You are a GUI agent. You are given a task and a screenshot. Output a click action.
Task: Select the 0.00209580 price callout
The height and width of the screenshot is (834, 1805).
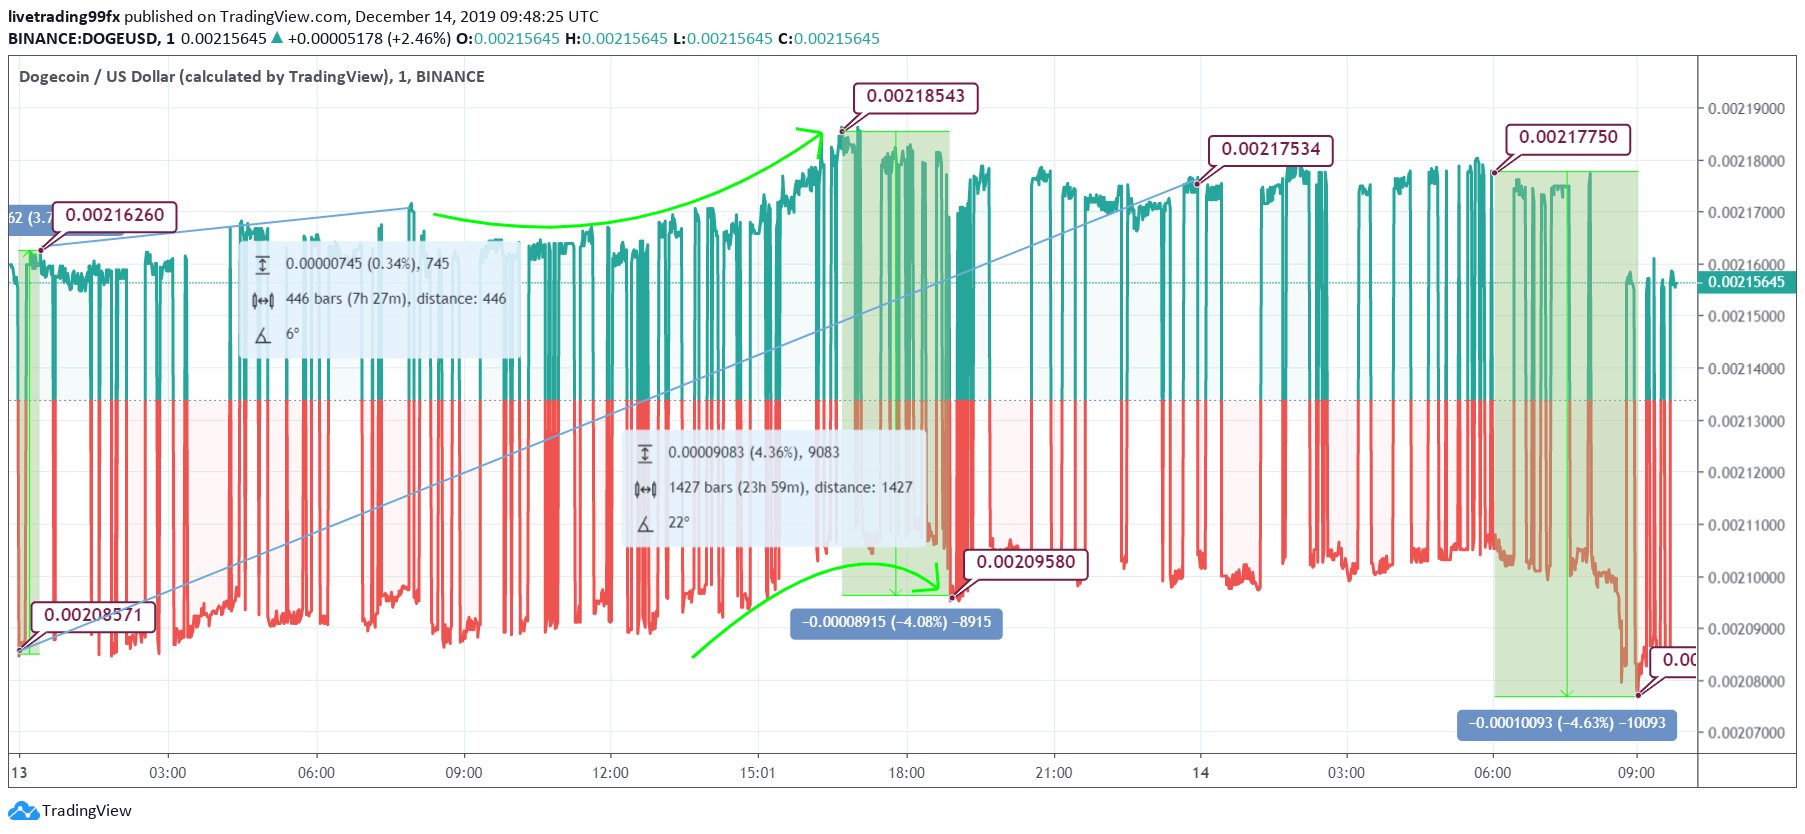point(1025,563)
